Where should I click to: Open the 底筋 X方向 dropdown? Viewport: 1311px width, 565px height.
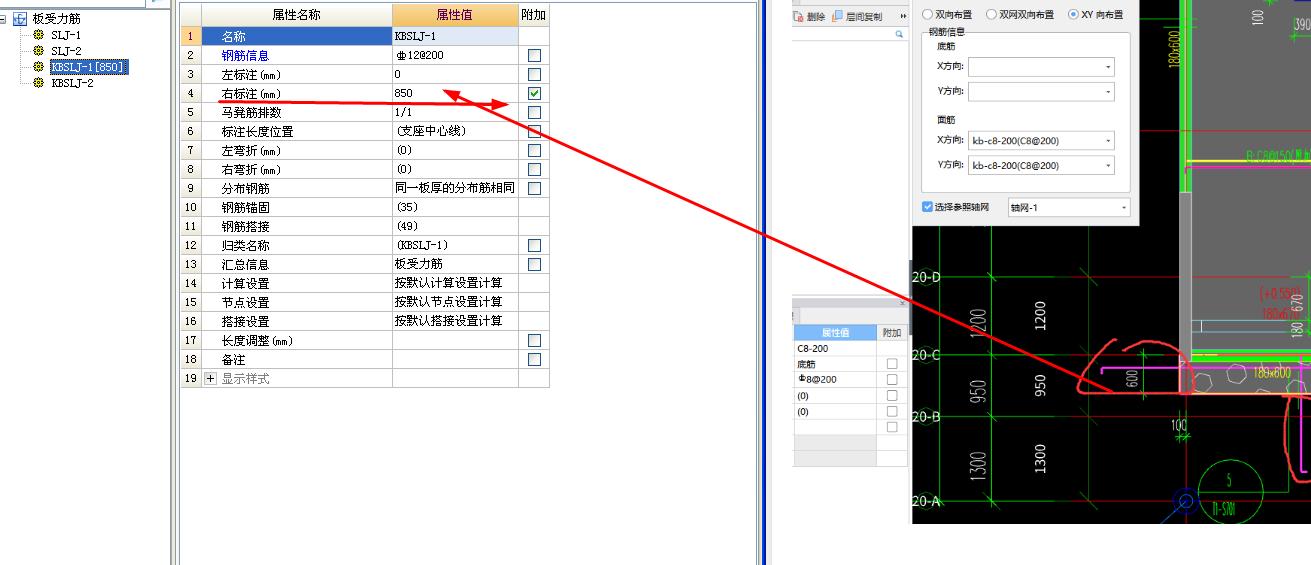1108,67
